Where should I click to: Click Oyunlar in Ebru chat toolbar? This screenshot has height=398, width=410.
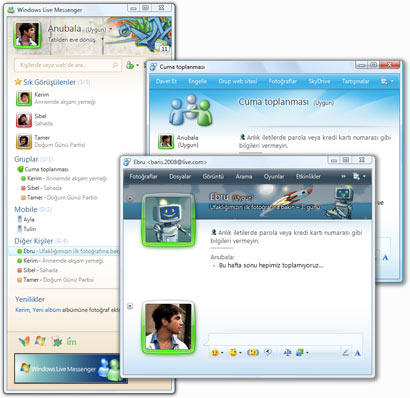[274, 177]
